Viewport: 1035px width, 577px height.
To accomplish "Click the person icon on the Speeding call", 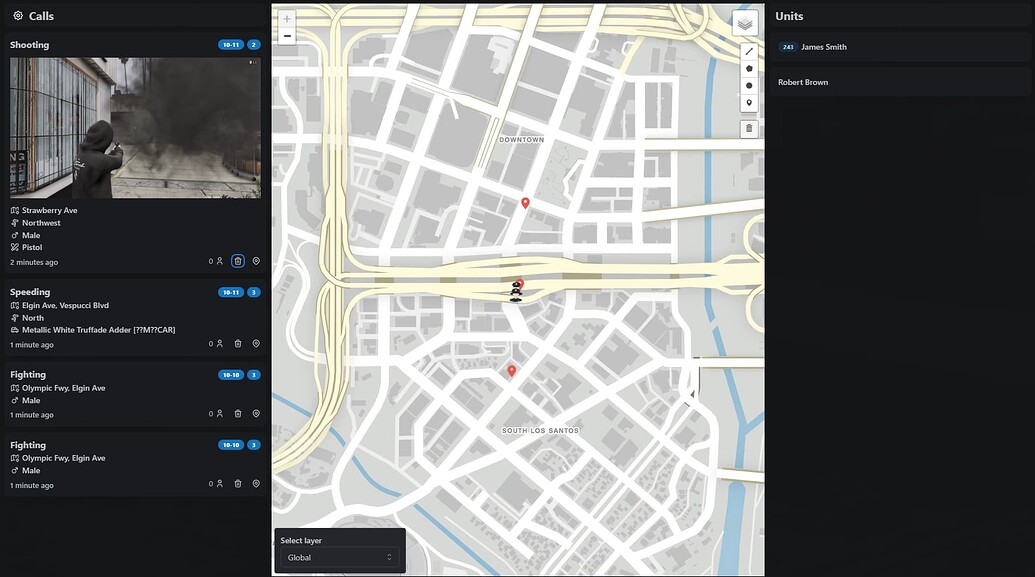I will click(x=219, y=342).
